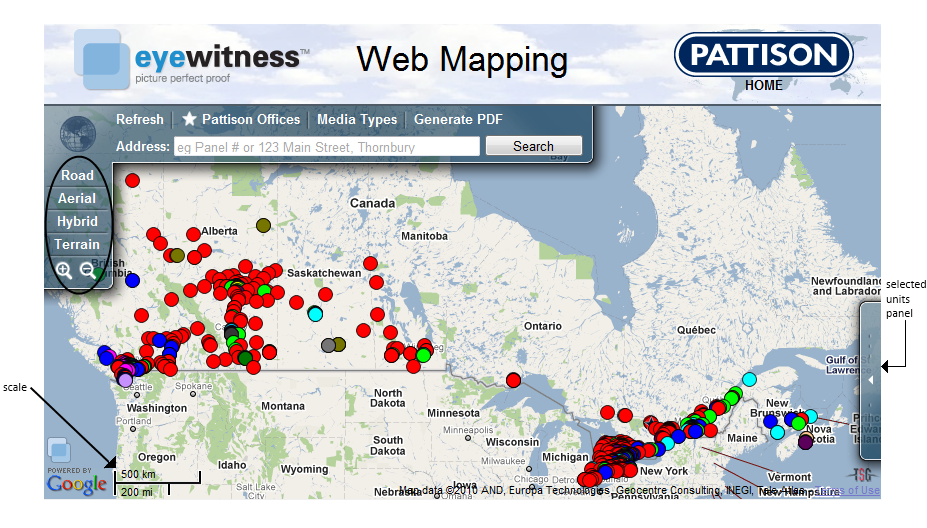Screen dimensions: 927x528
Task: Click the Manitoba label on map
Action: pyautogui.click(x=424, y=236)
